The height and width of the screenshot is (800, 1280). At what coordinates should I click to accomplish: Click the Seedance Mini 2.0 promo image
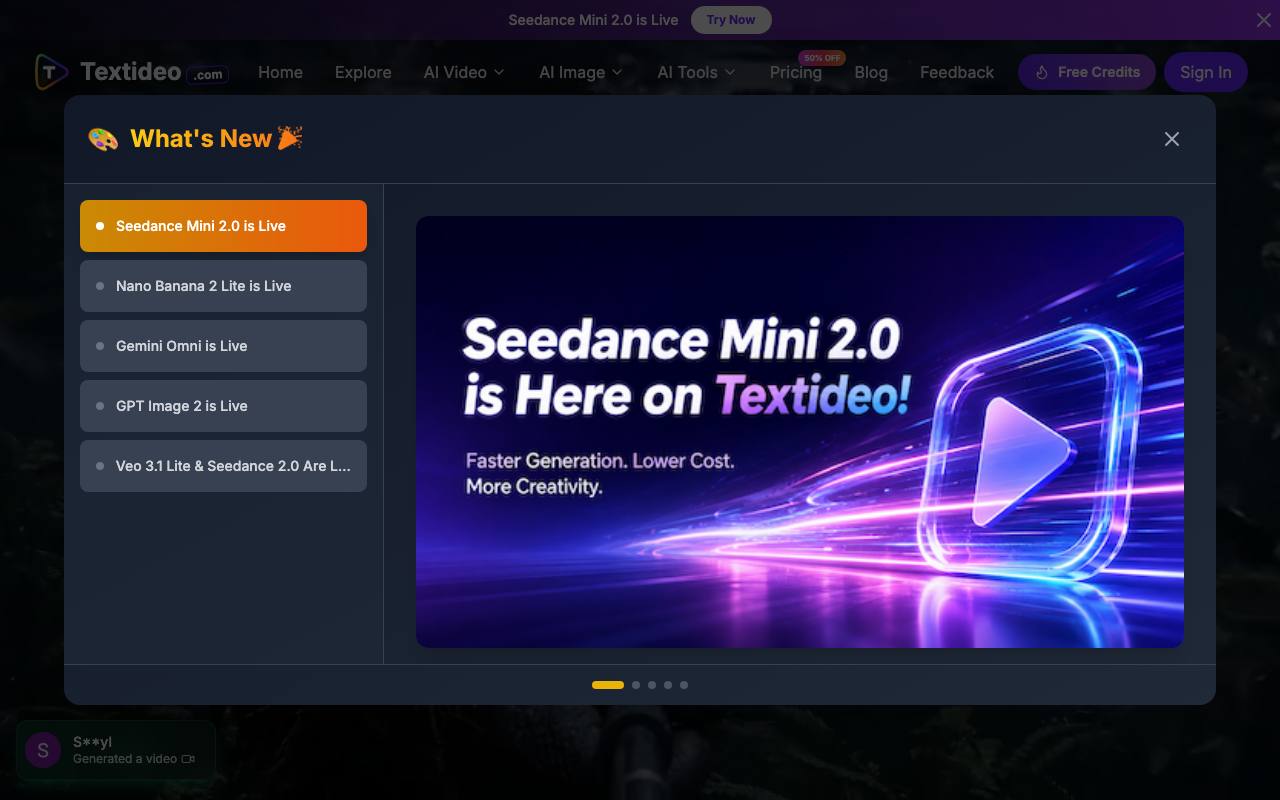point(800,432)
